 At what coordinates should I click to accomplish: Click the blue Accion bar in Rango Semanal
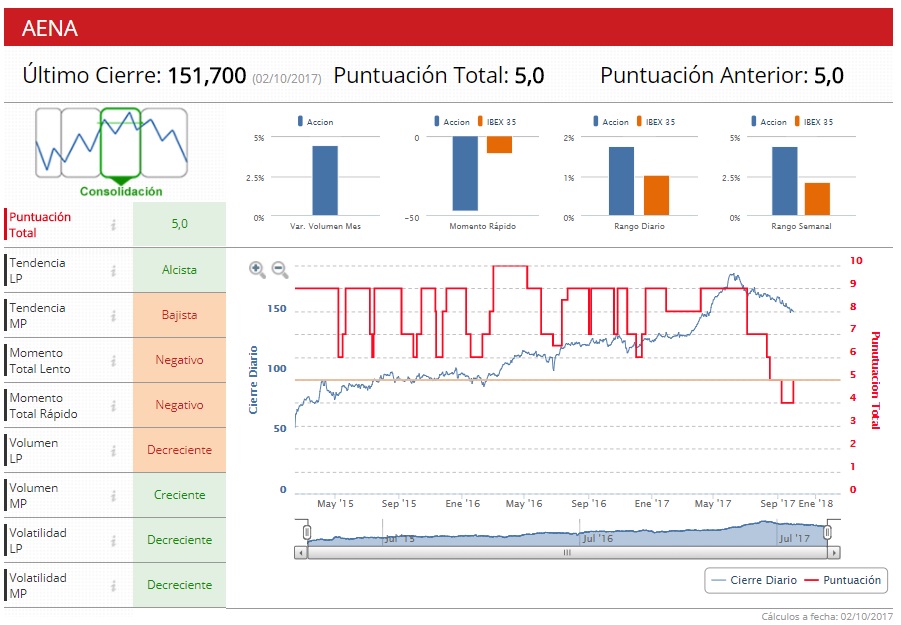[x=784, y=182]
